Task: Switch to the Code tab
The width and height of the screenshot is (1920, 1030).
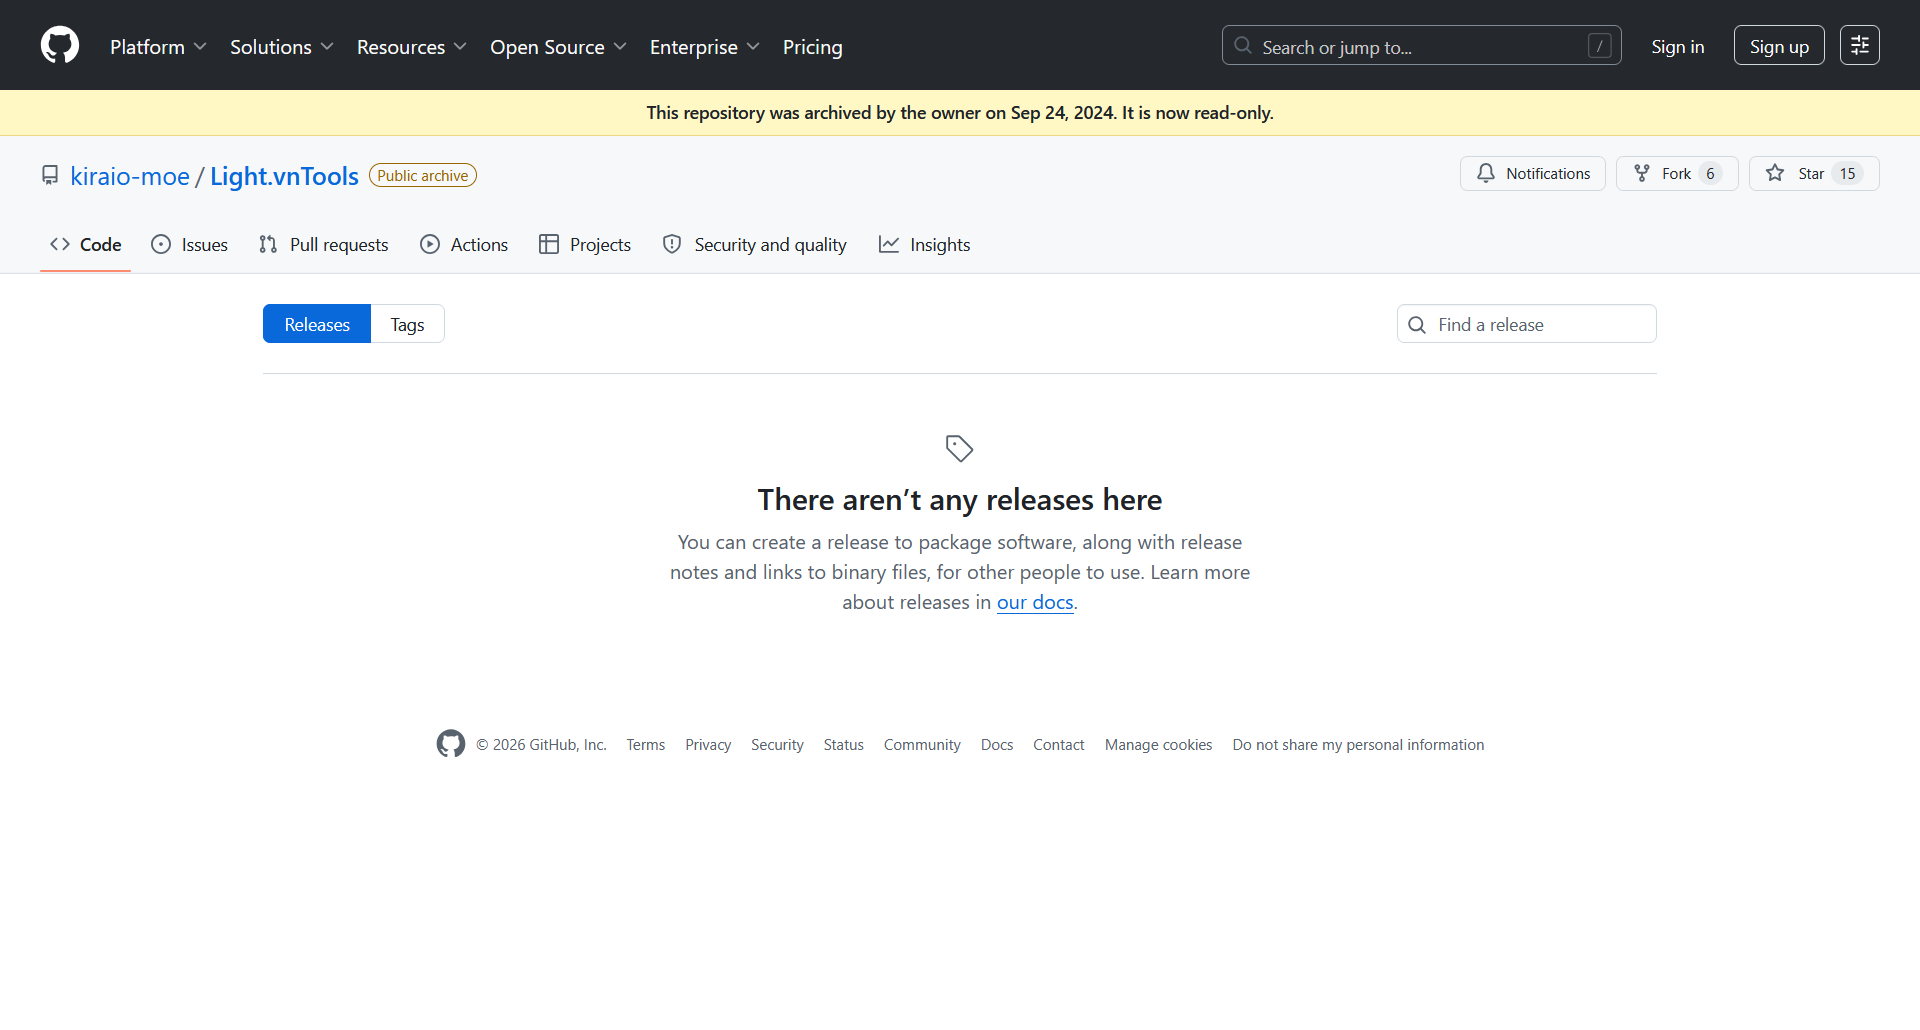Action: coord(86,245)
